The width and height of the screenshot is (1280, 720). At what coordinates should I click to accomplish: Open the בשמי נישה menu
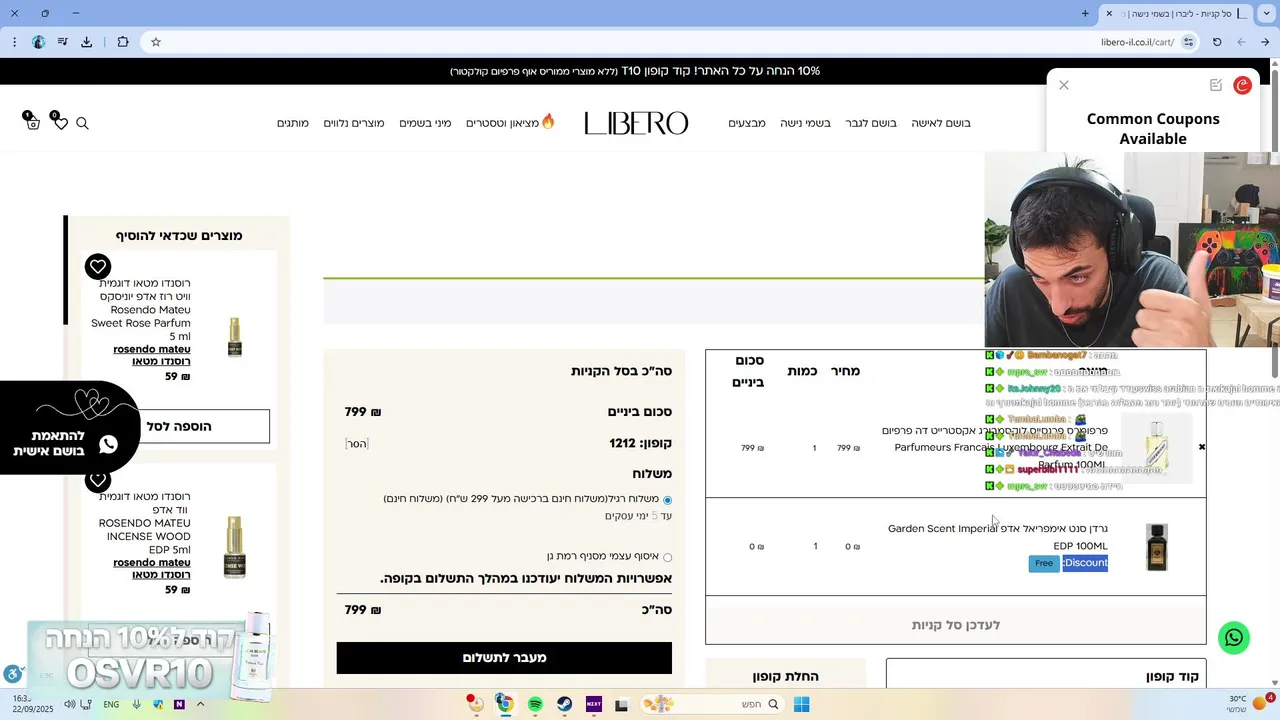pos(805,123)
